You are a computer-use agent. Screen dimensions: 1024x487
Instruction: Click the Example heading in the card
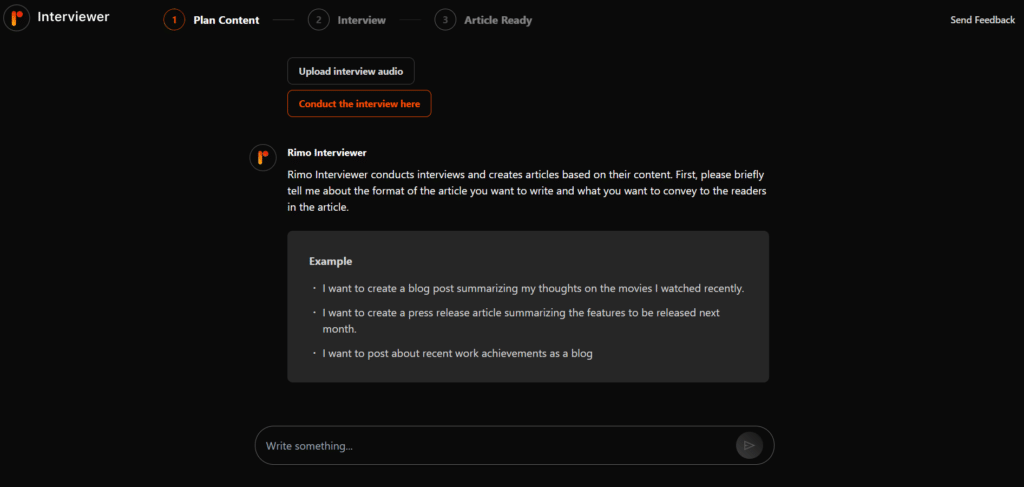click(x=330, y=261)
